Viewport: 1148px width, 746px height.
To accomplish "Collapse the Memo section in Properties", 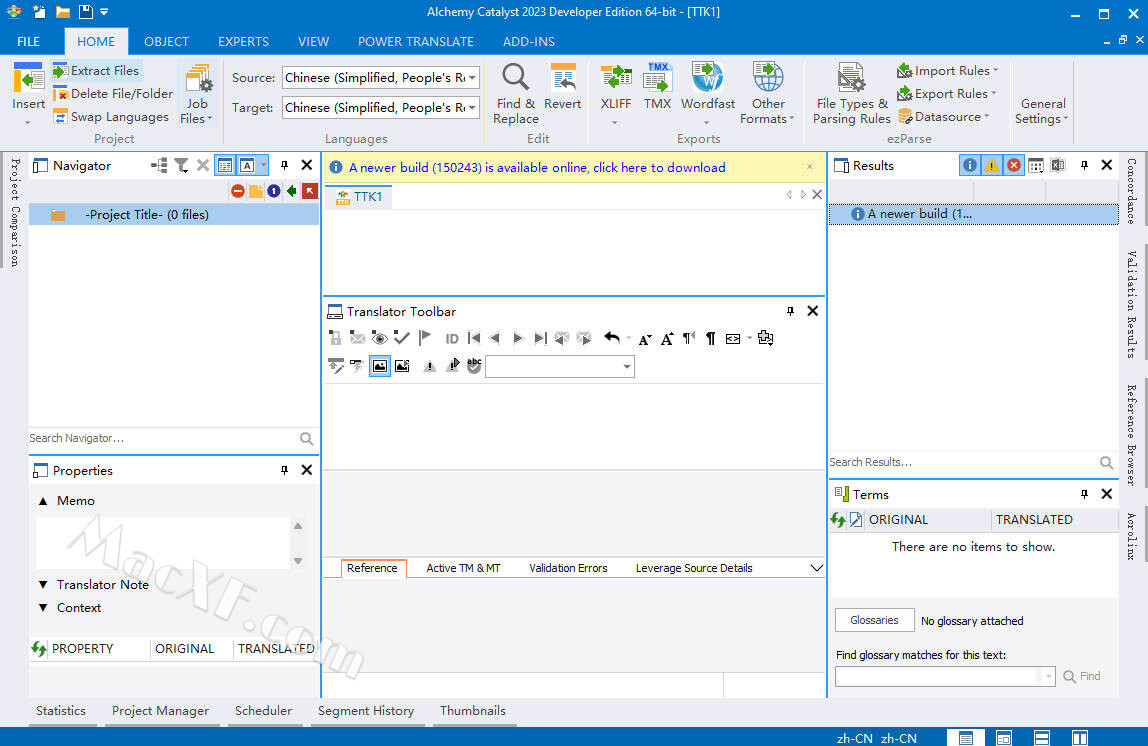I will coord(43,501).
